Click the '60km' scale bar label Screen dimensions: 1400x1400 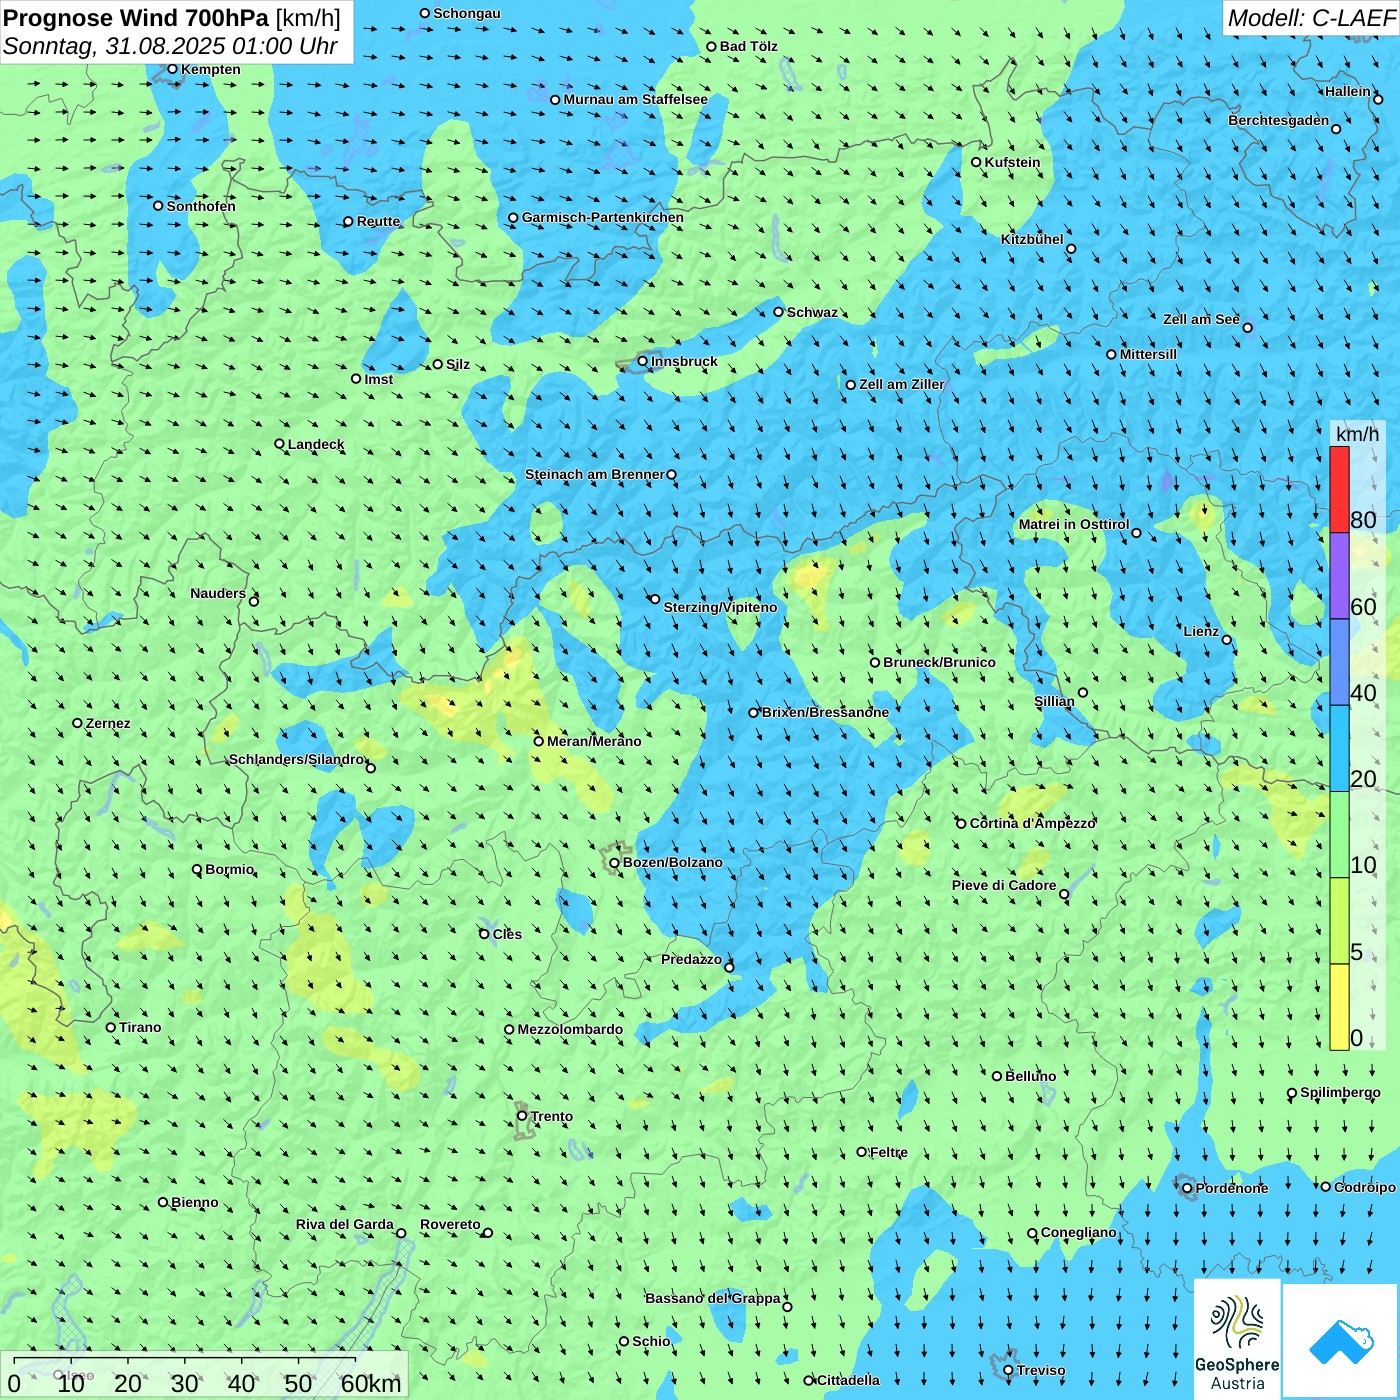click(371, 1383)
